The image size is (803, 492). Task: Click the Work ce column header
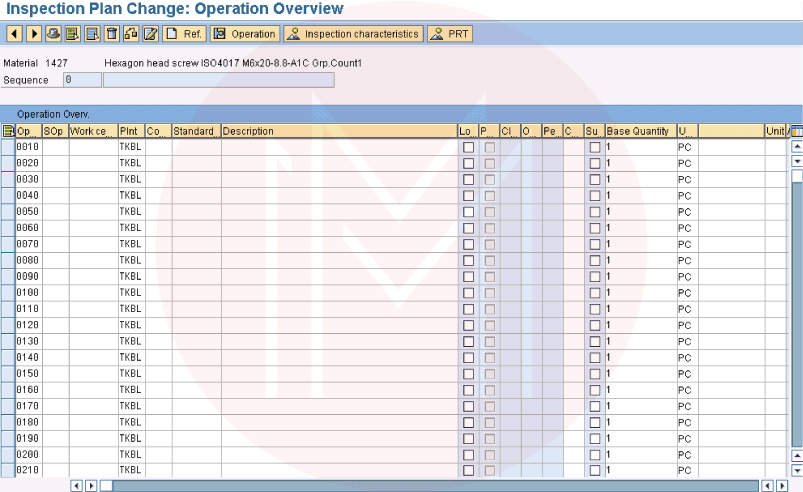(93, 131)
